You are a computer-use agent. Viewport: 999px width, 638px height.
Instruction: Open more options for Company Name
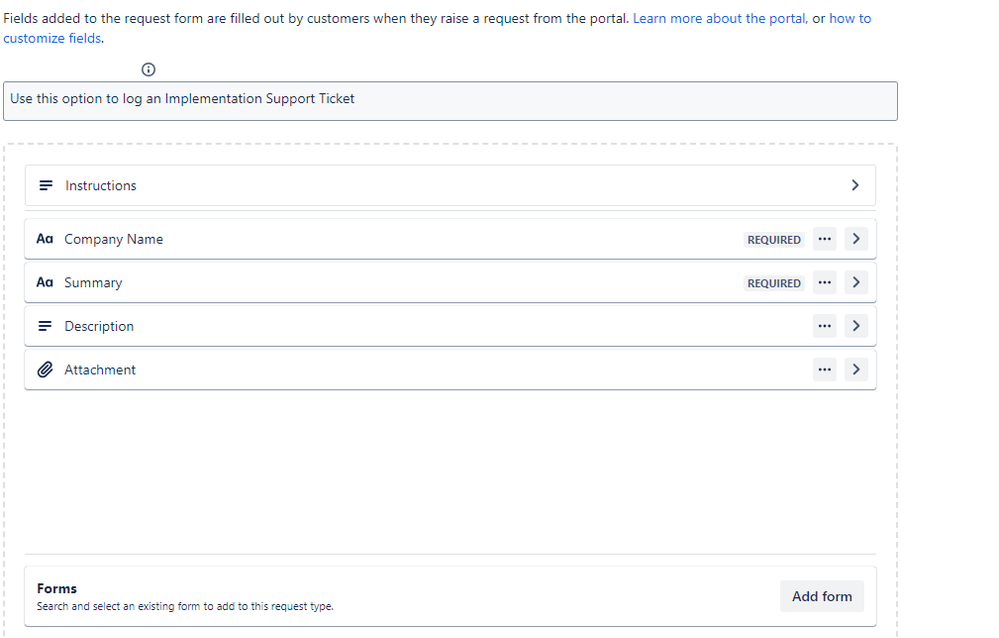(x=824, y=239)
